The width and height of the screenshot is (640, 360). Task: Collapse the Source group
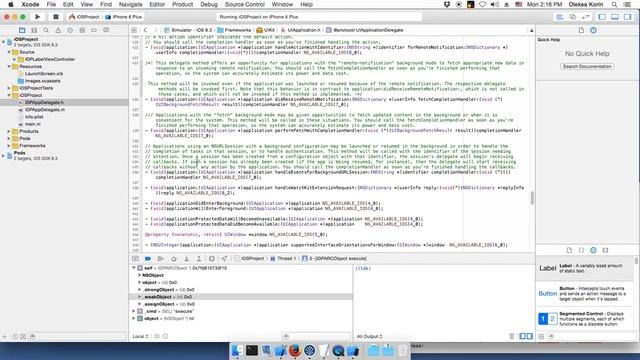9,52
